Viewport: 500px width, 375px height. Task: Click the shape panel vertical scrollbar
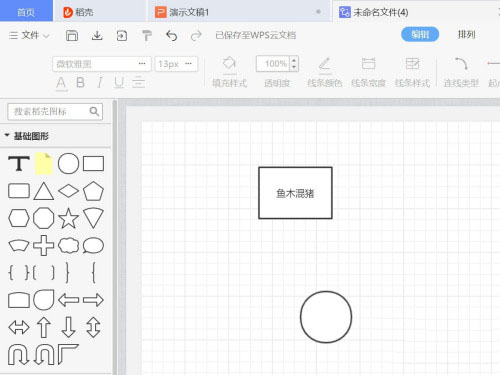click(x=115, y=237)
